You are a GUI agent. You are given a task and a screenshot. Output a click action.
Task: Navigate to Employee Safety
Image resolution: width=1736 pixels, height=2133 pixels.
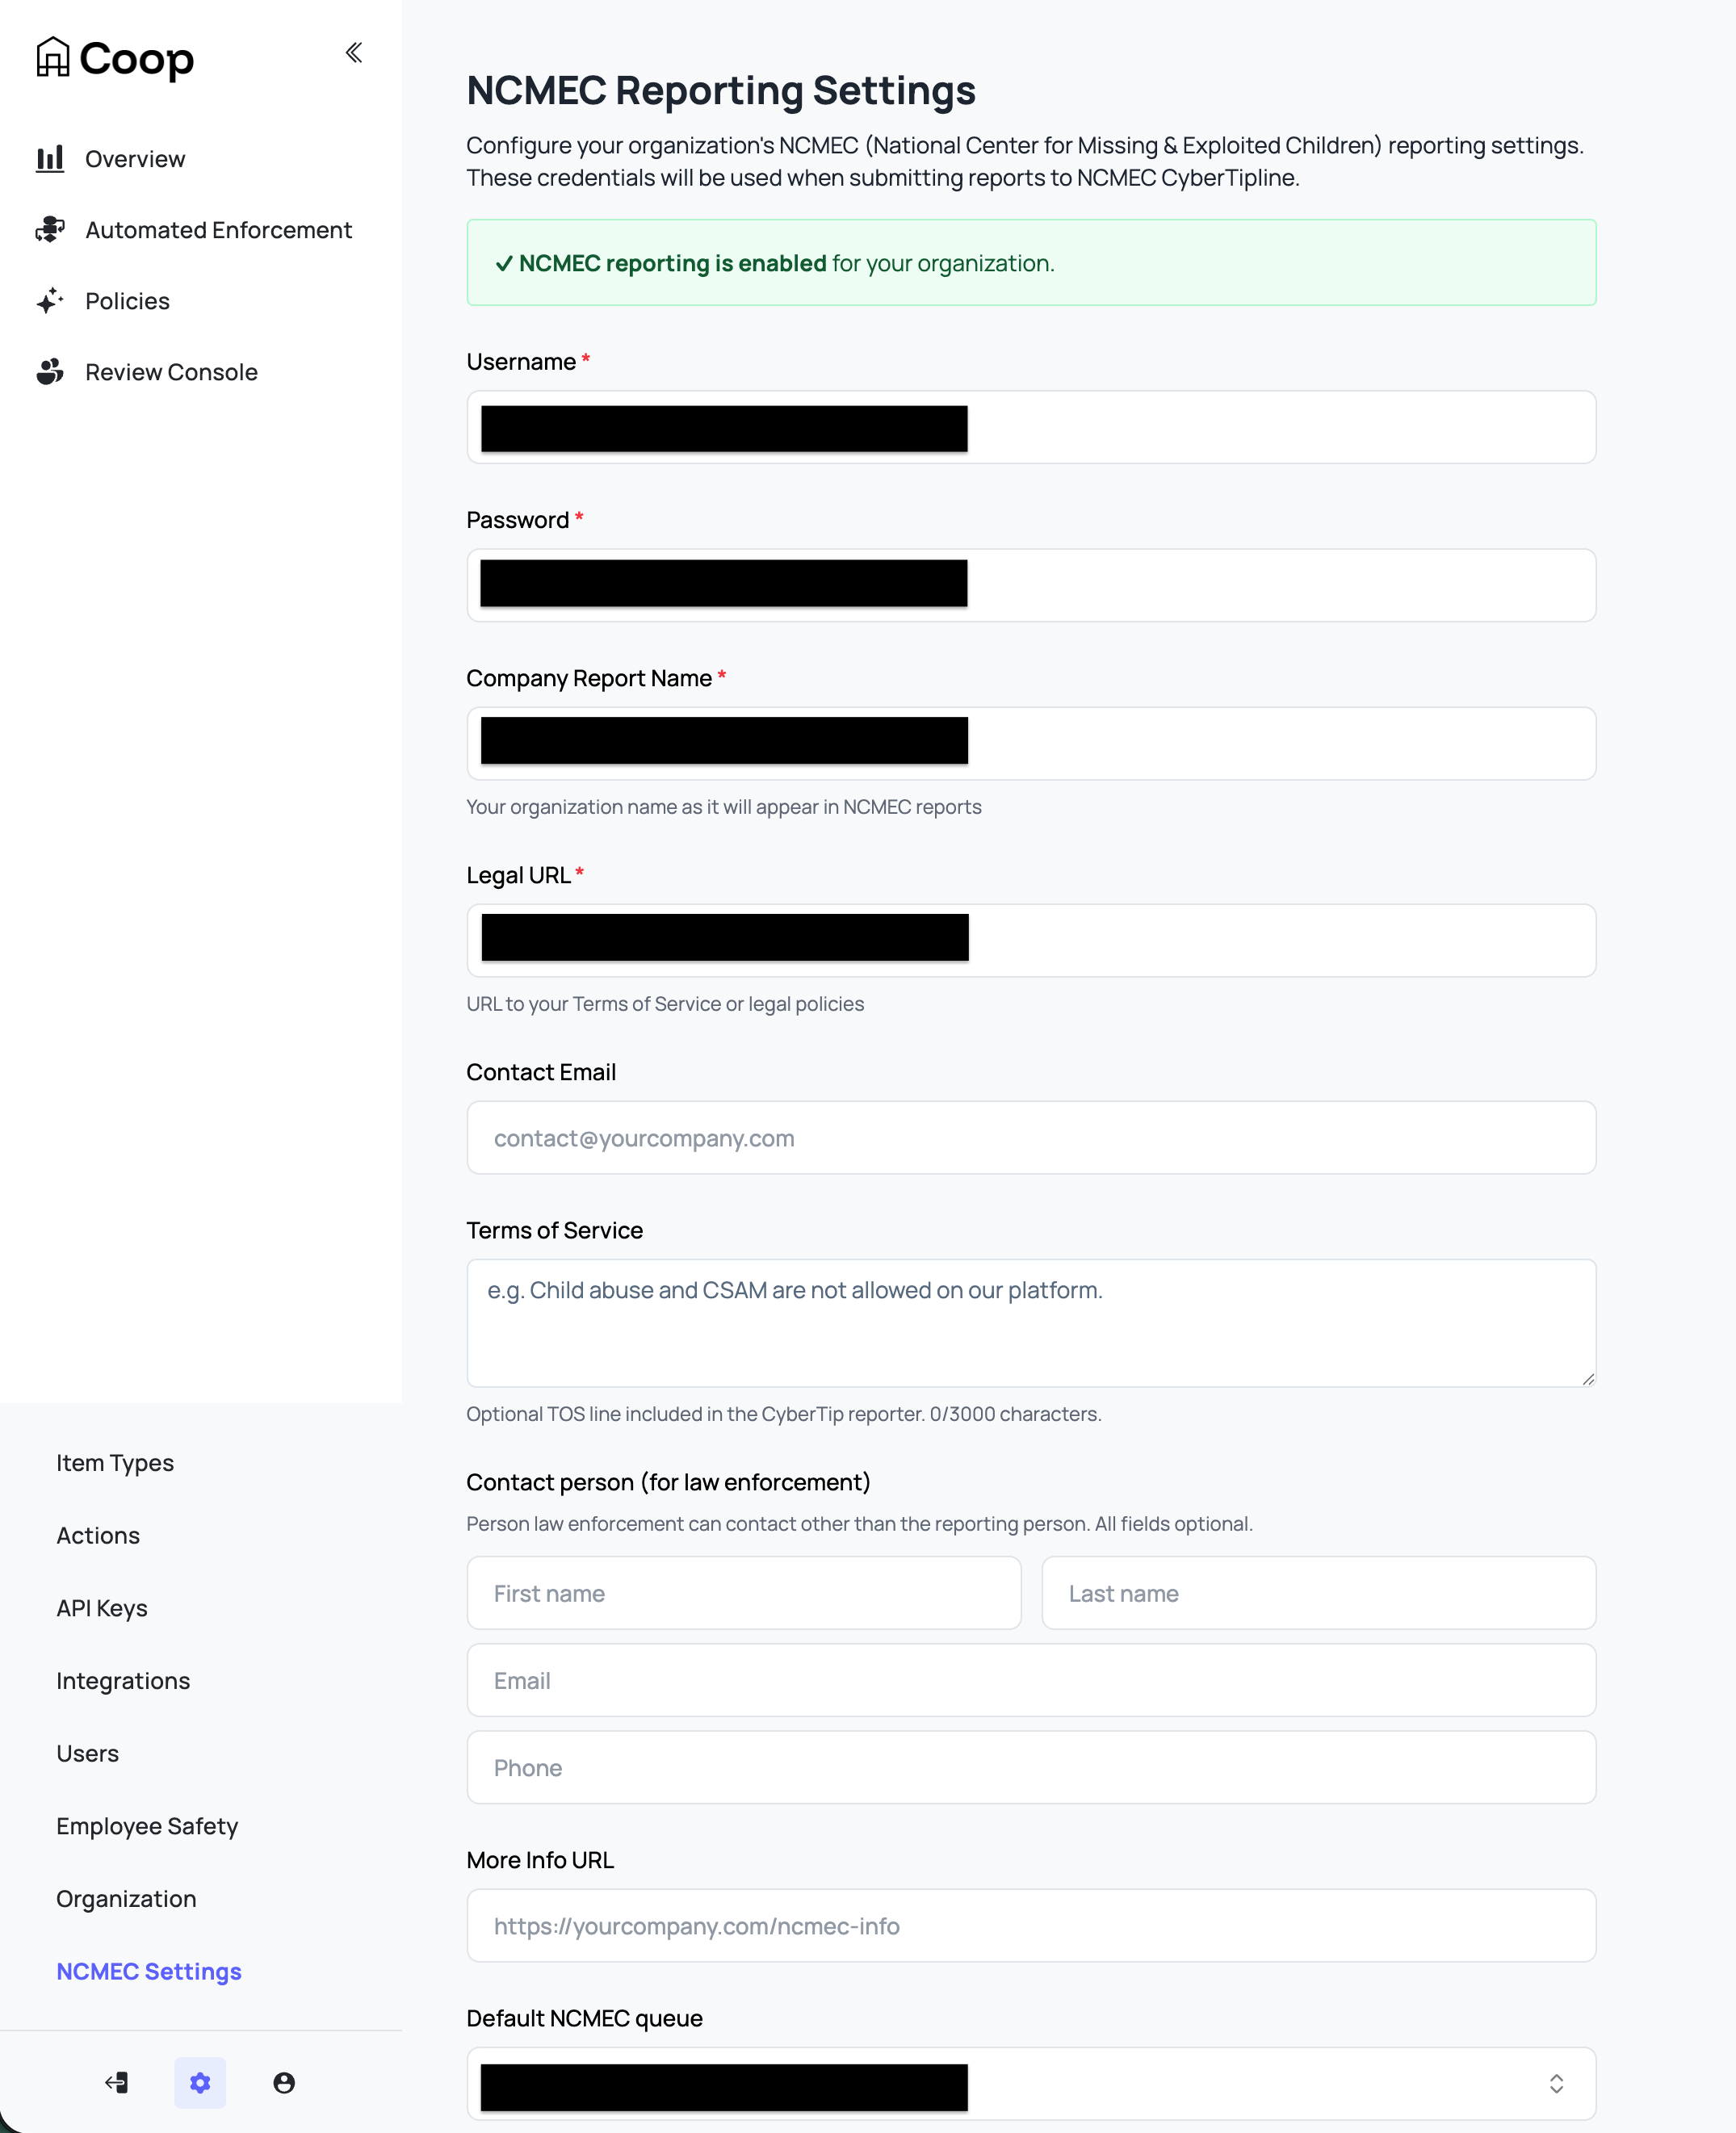(147, 1826)
